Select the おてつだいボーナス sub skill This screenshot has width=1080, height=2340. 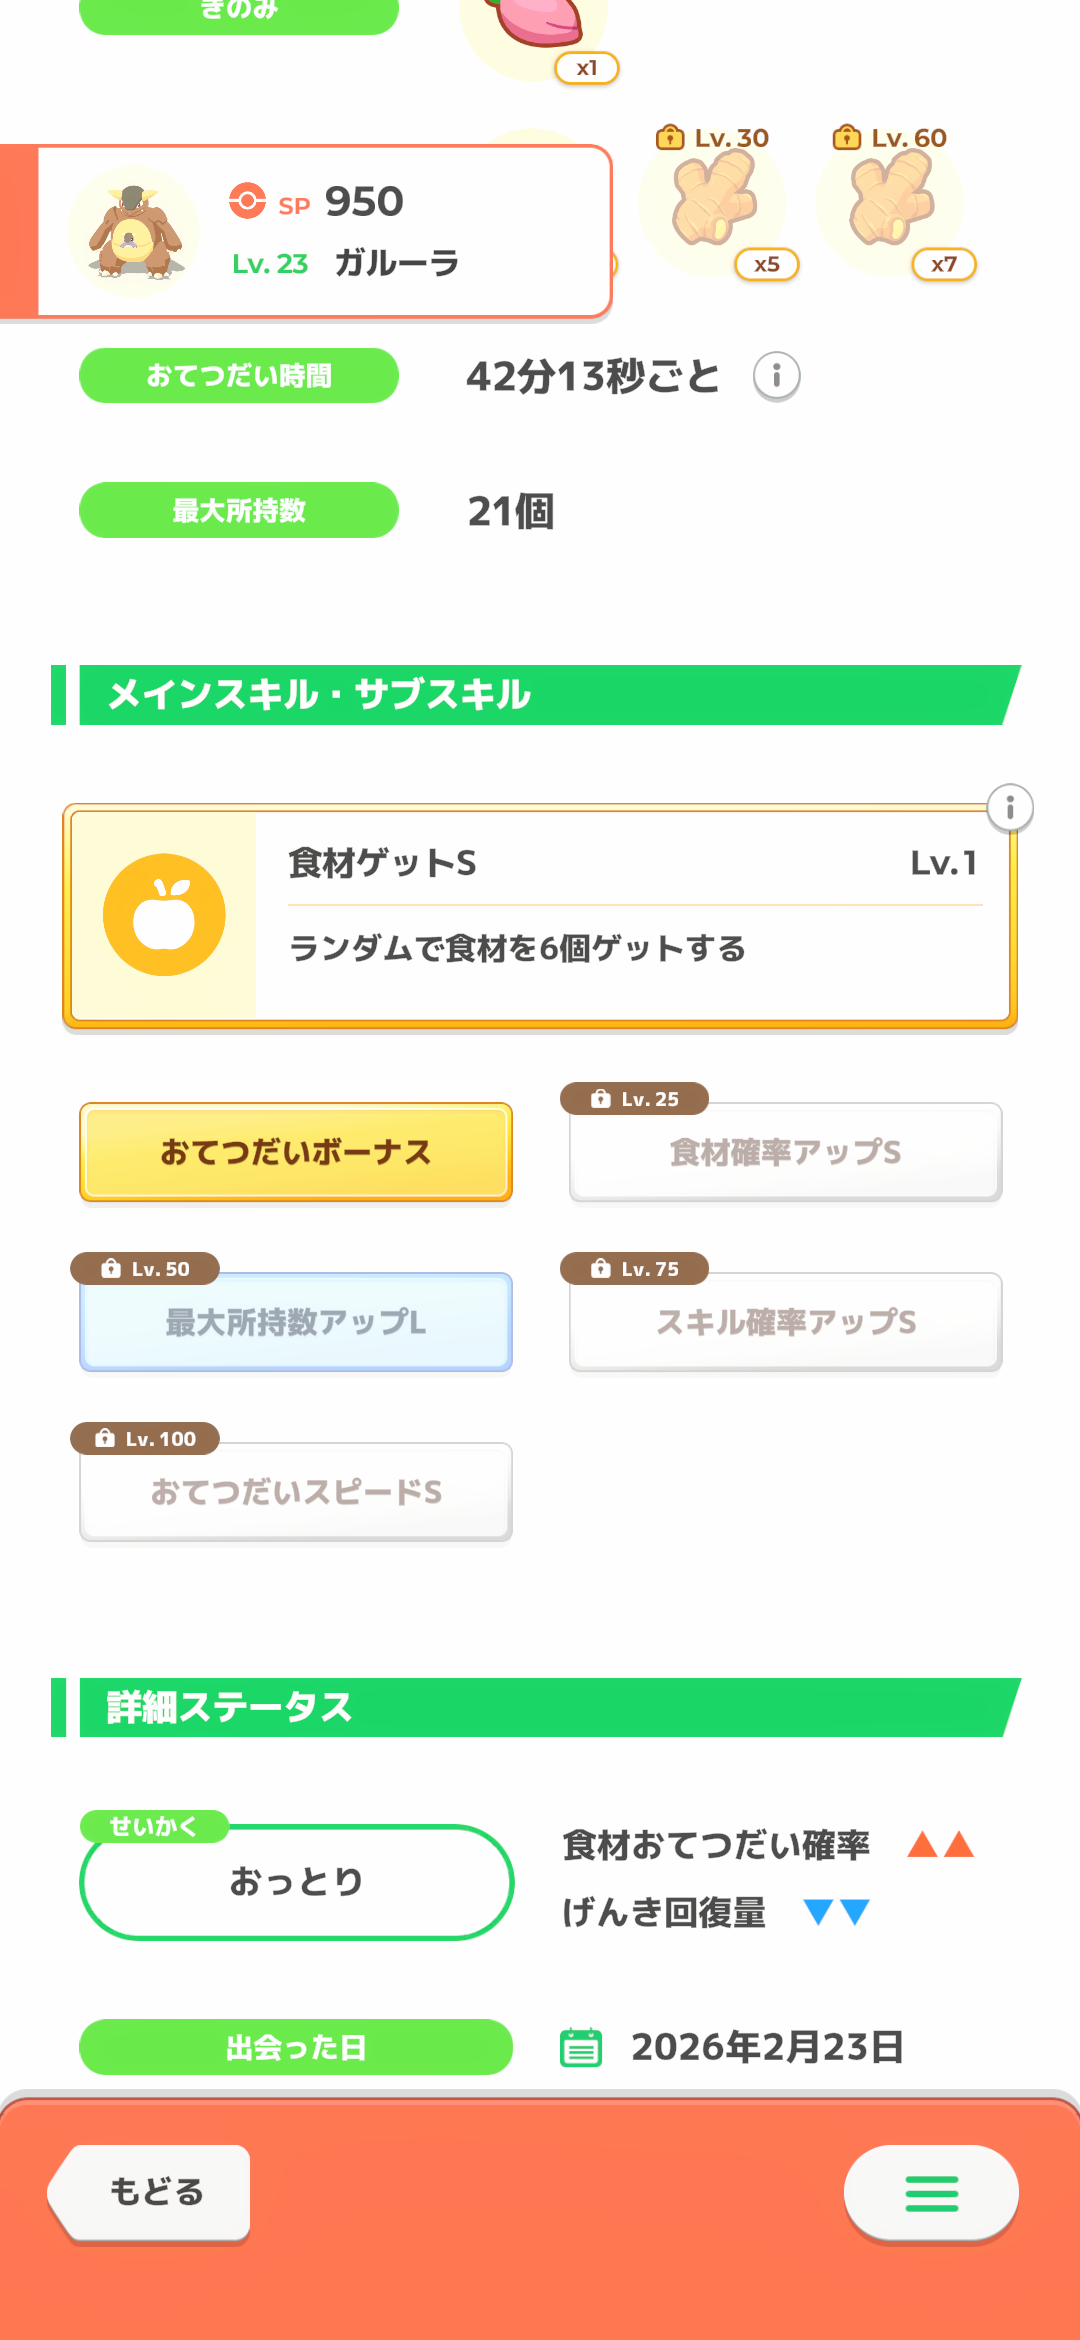click(296, 1152)
